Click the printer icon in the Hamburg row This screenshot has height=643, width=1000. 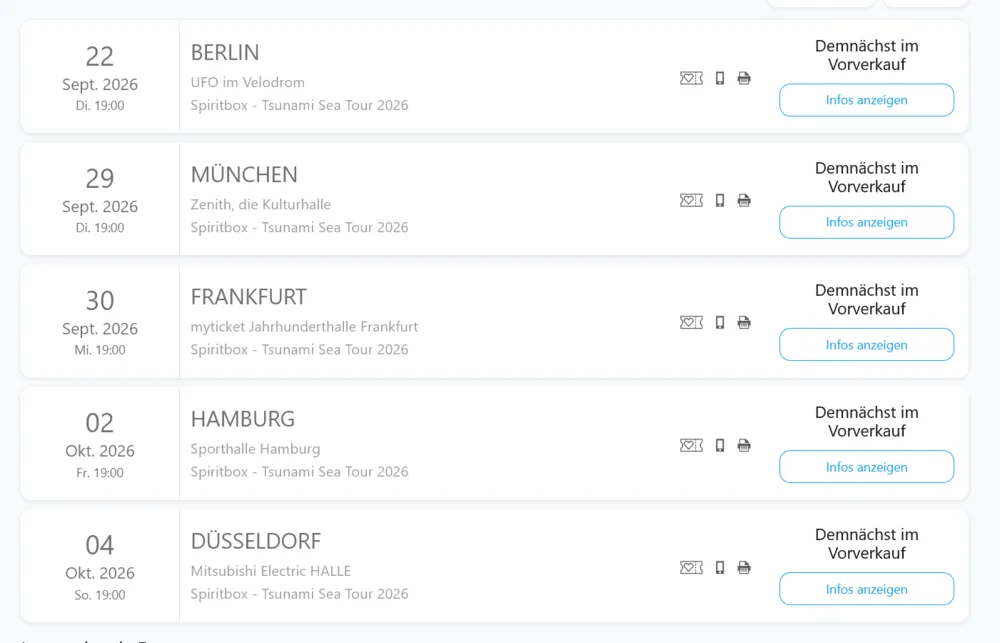[x=744, y=445]
